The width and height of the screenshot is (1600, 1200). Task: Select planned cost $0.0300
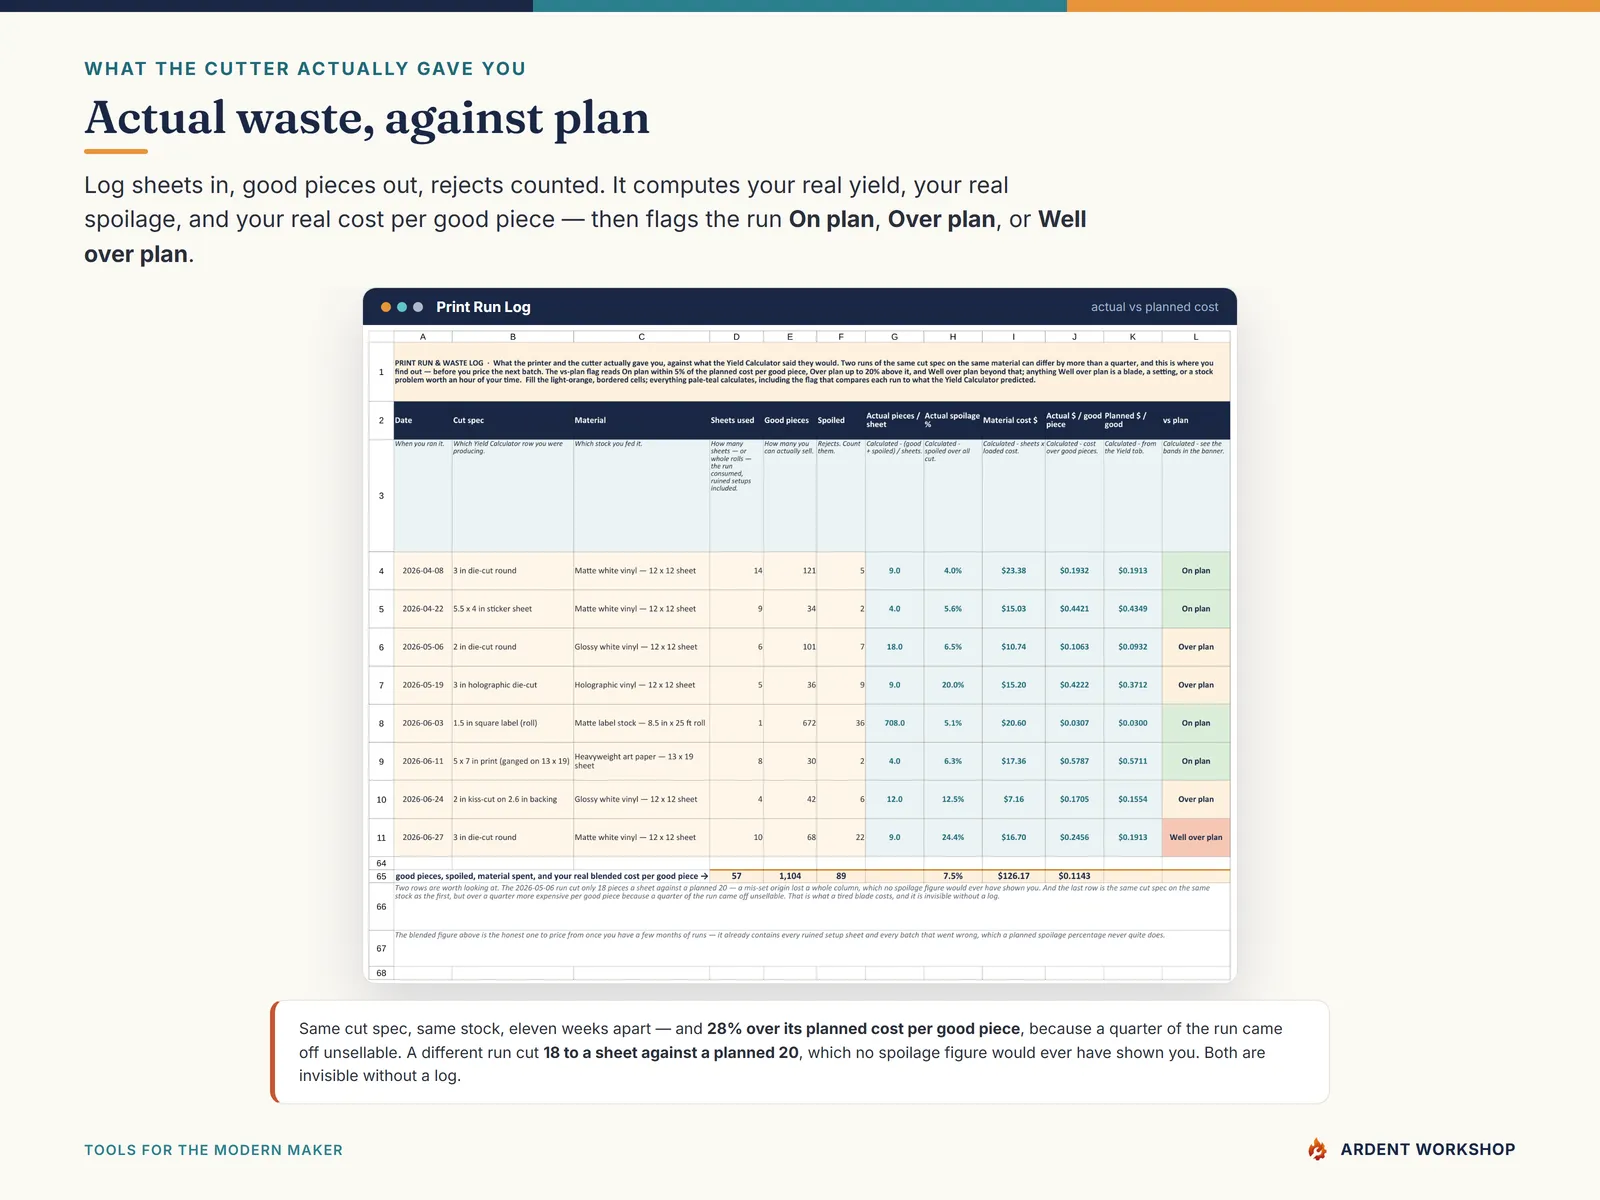[1133, 723]
